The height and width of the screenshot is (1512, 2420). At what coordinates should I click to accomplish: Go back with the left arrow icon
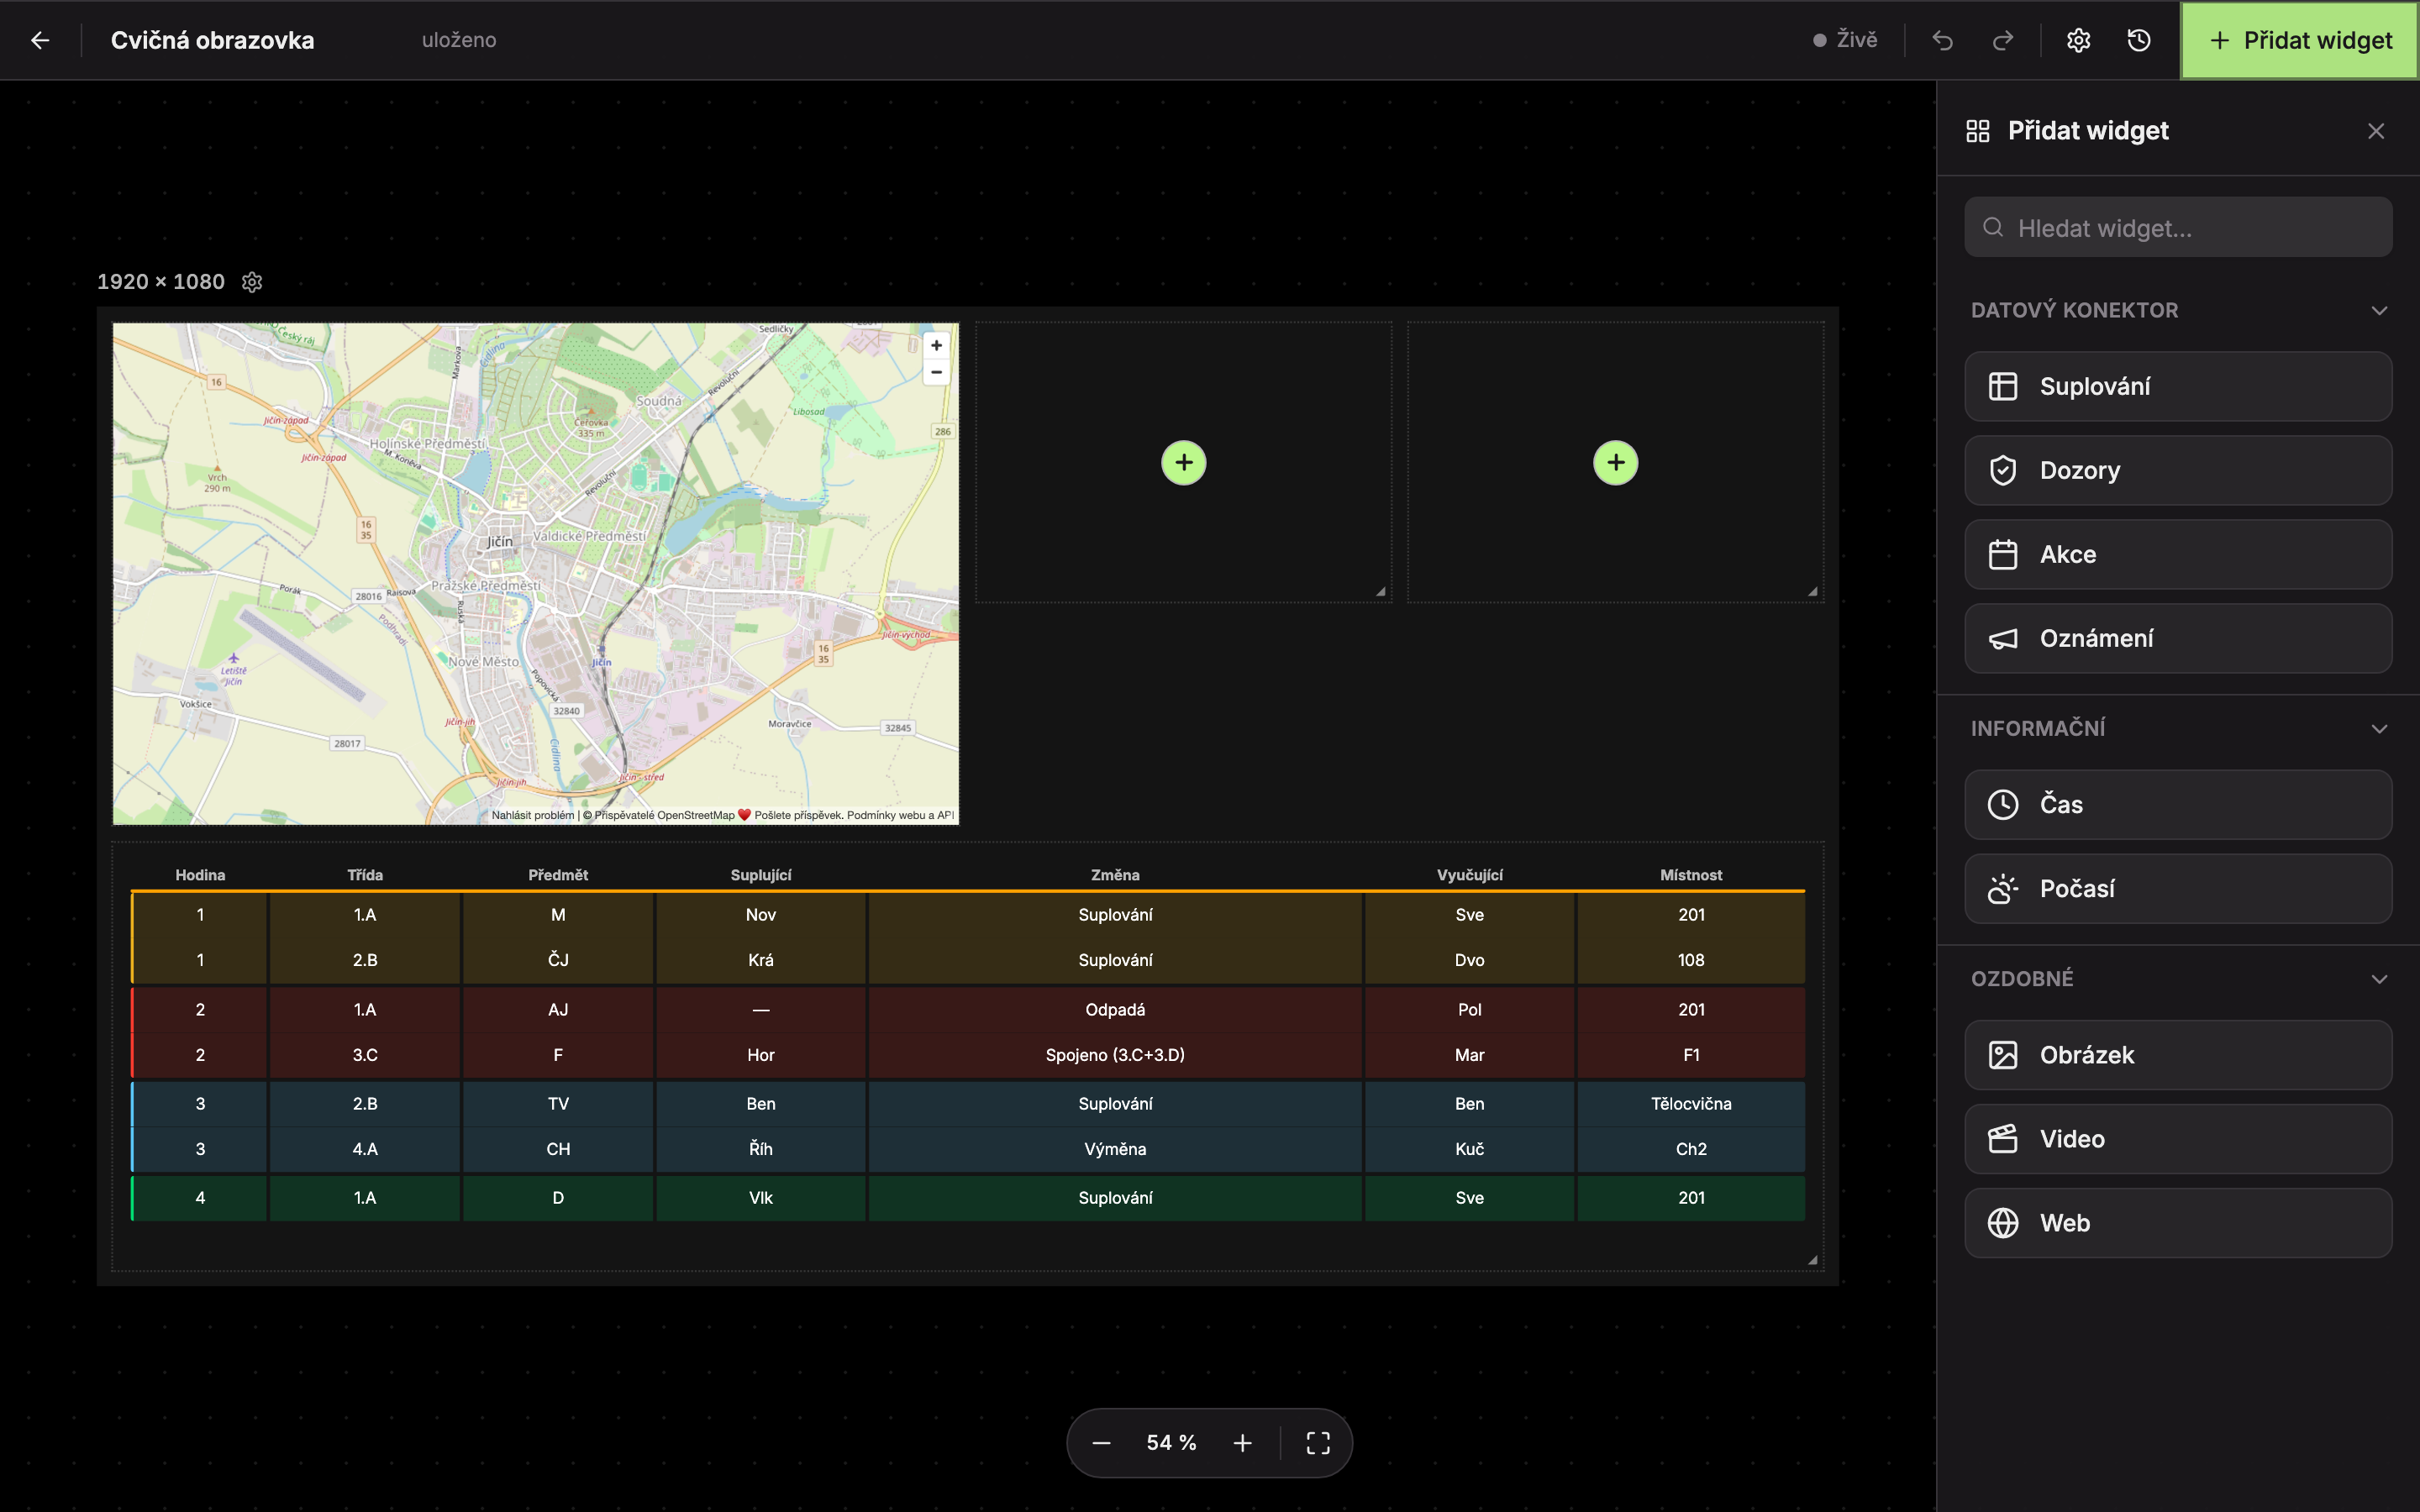pyautogui.click(x=40, y=40)
